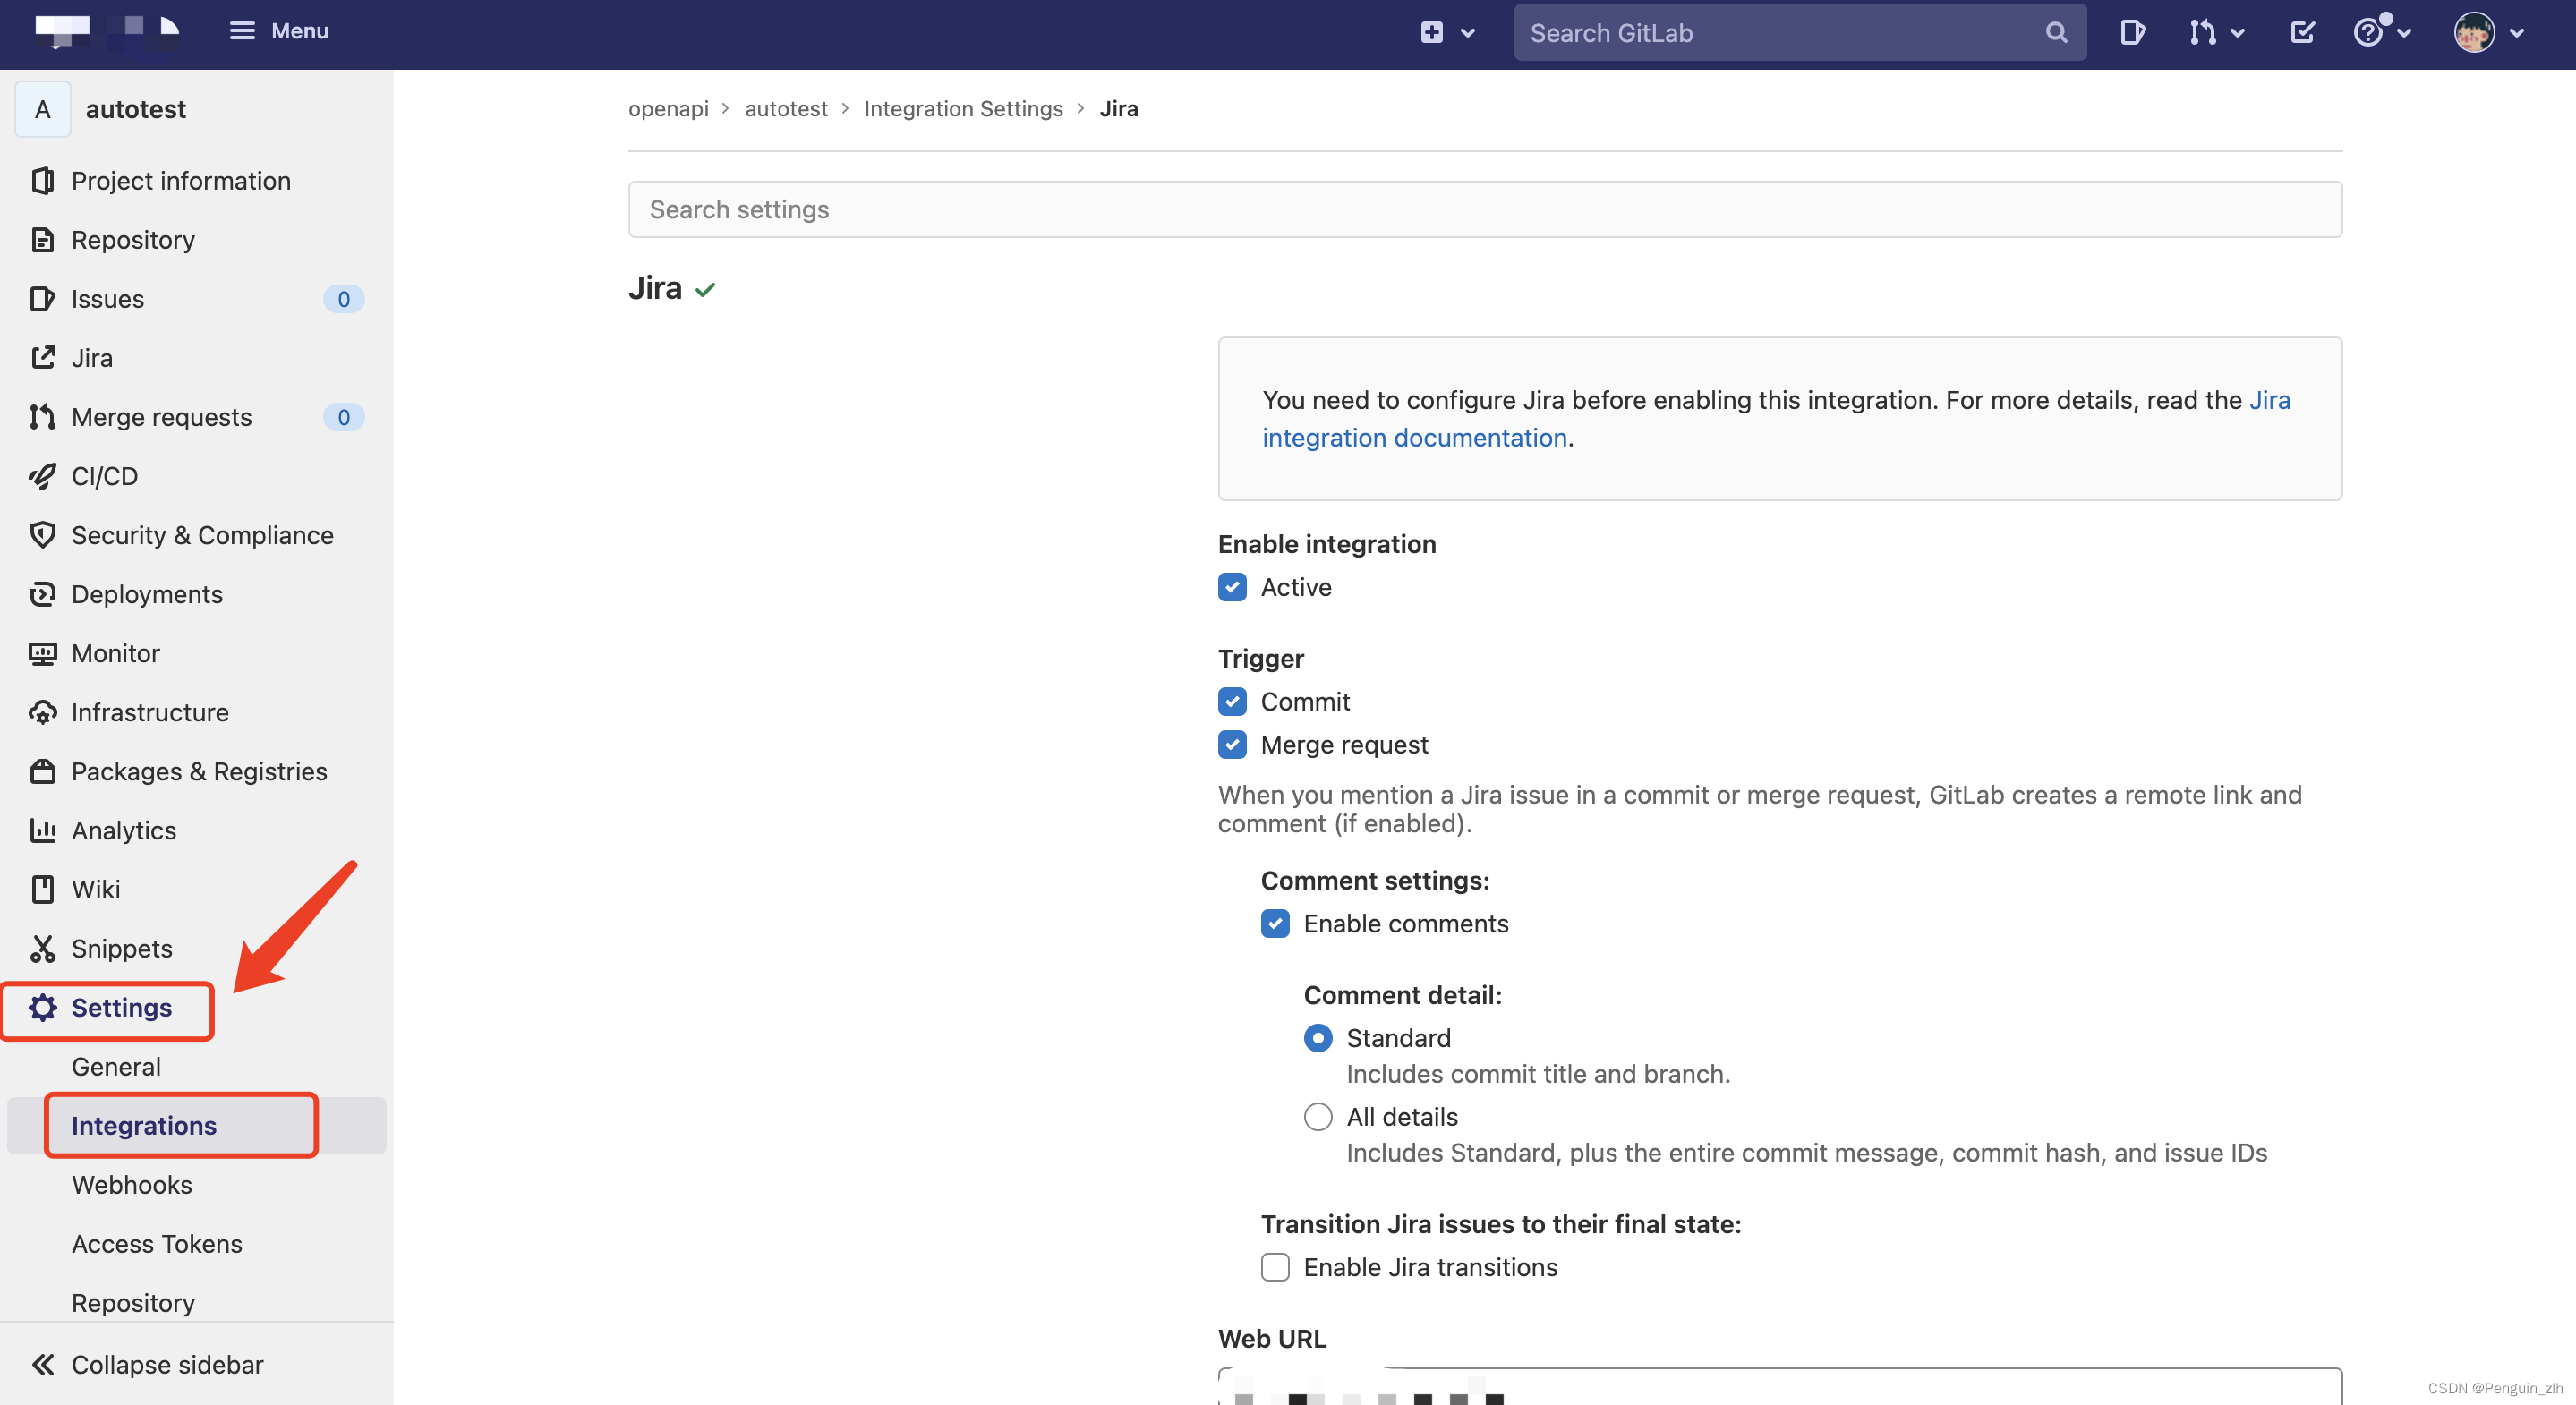Screen dimensions: 2576x1405
Task: Open the Issues section in sidebar
Action: coord(107,298)
